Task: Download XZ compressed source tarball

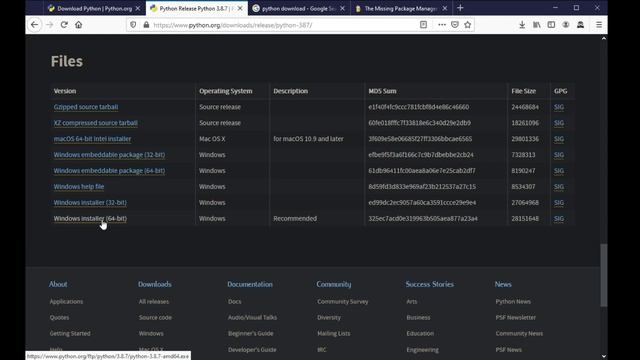Action: pos(96,123)
